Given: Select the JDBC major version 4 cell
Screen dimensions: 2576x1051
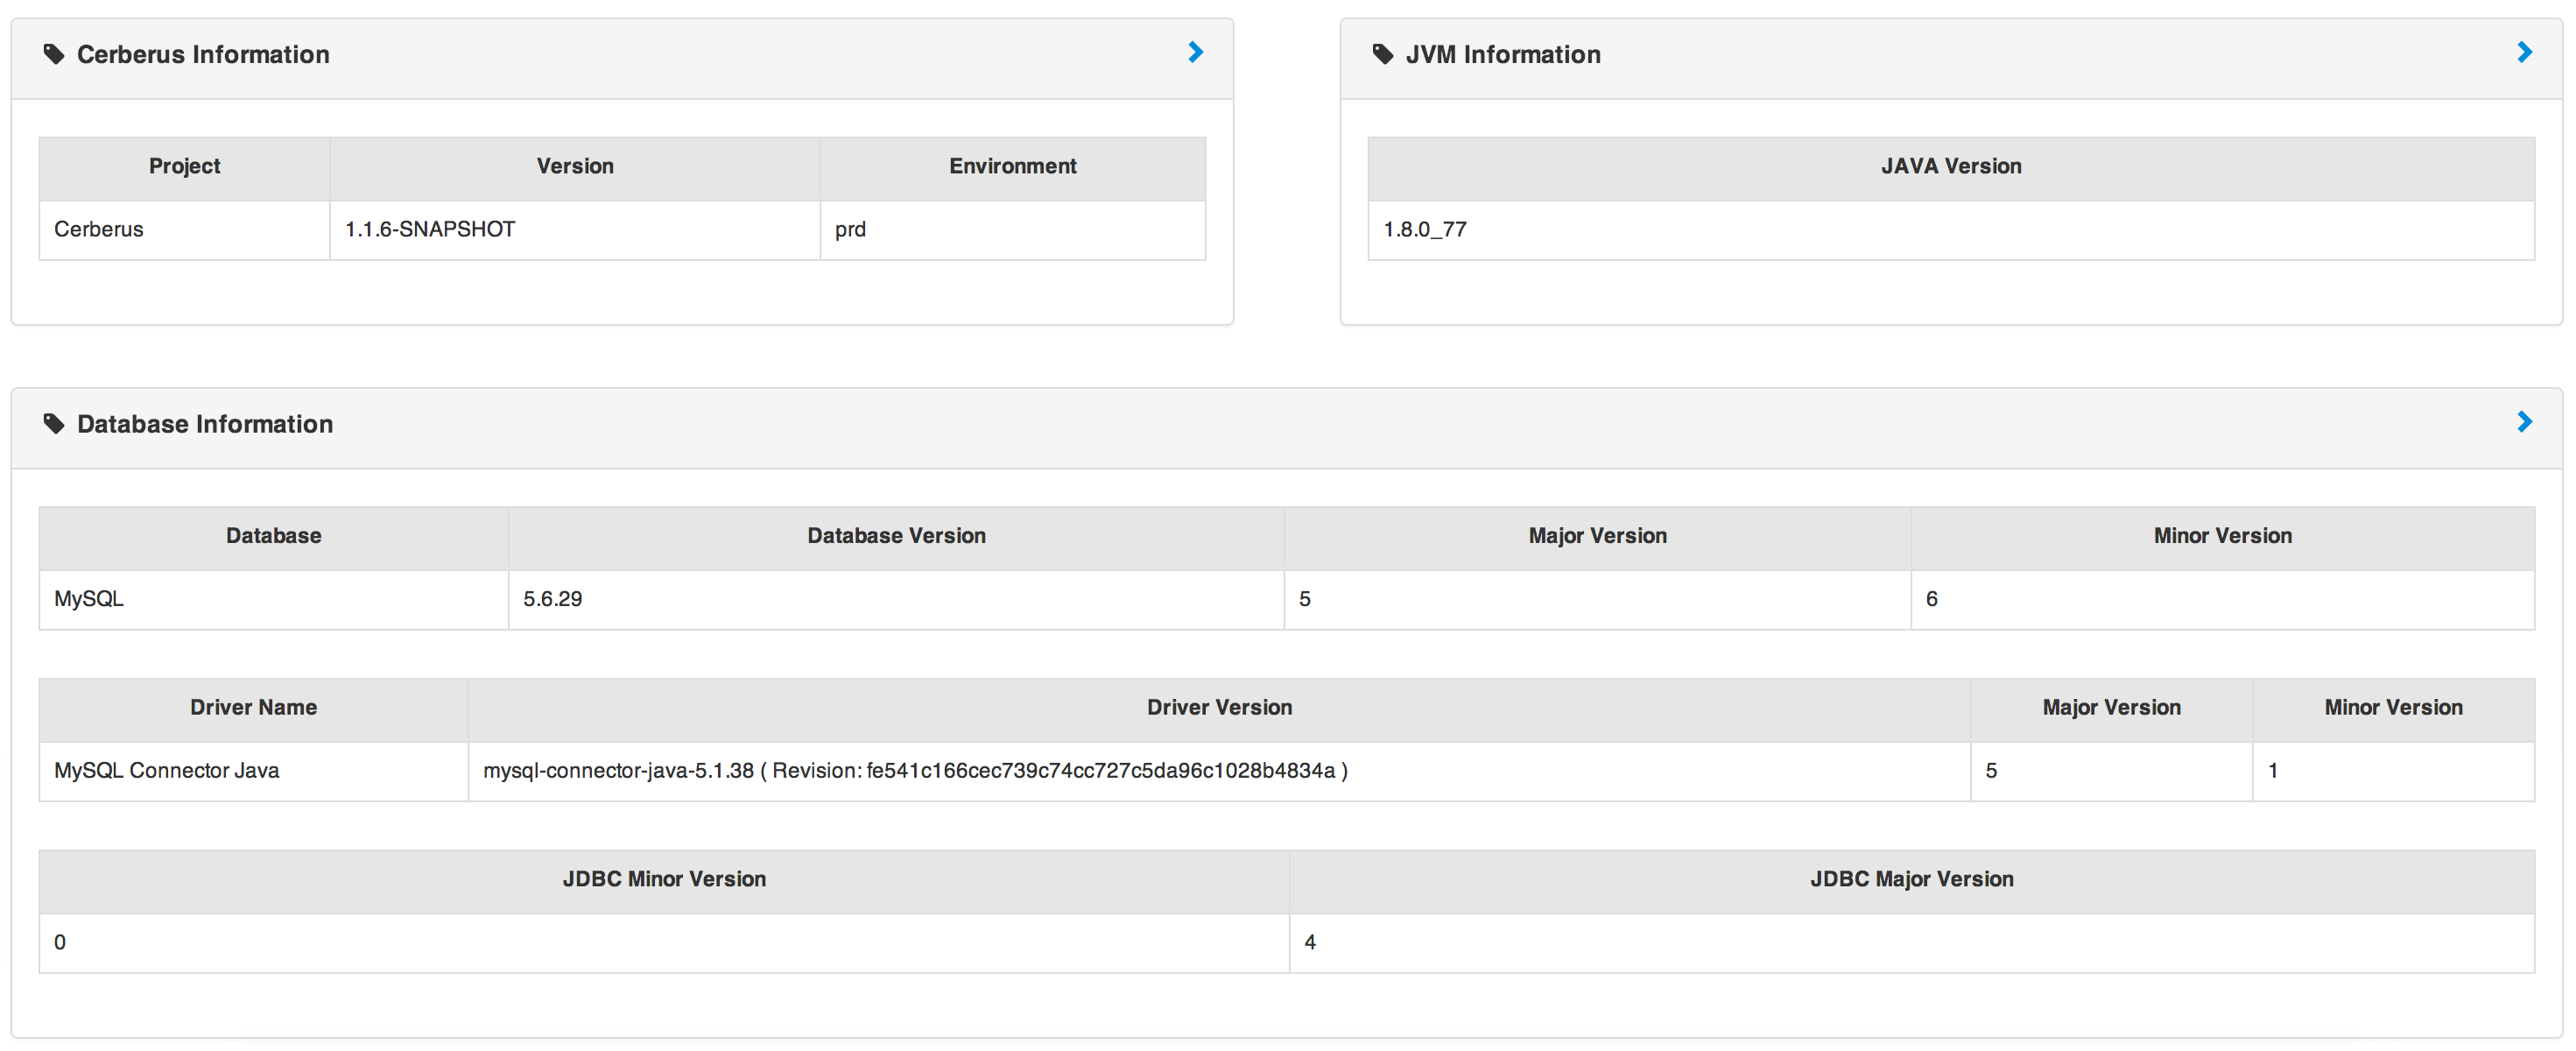Looking at the screenshot, I should [x=1912, y=943].
